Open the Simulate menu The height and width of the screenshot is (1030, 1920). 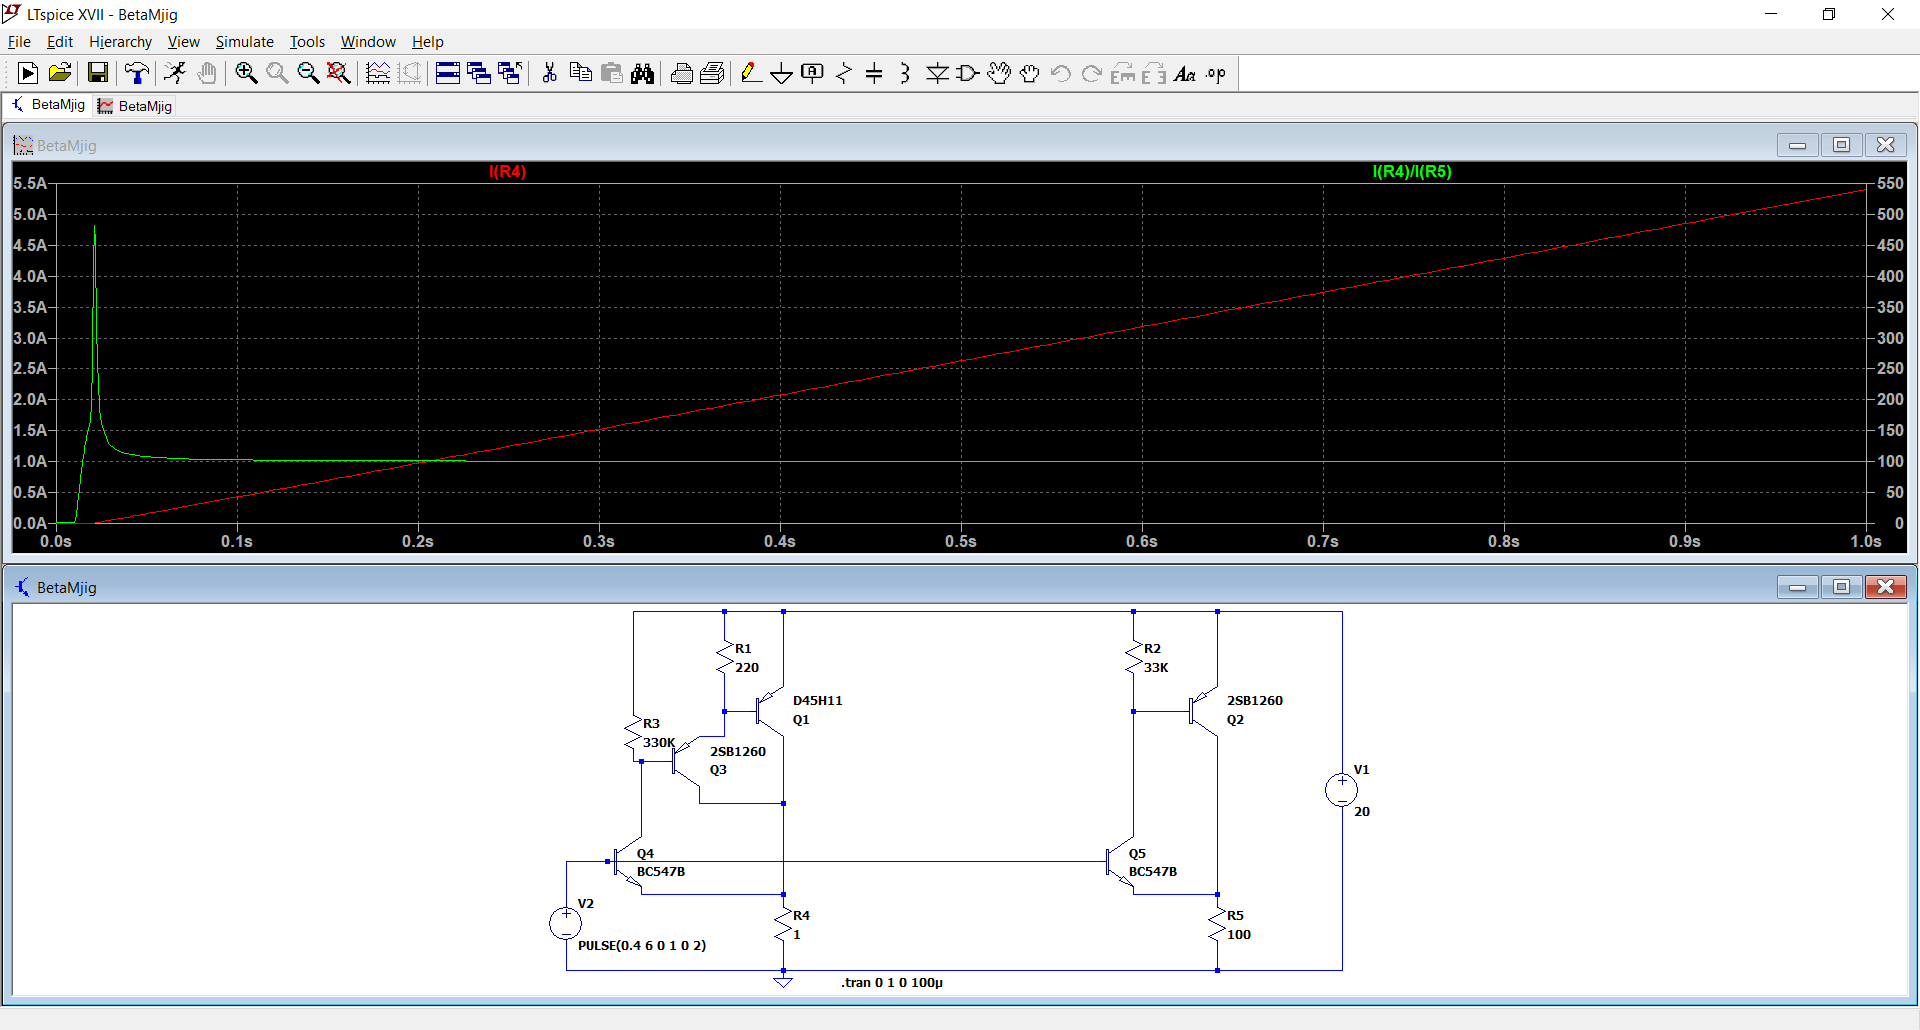(245, 42)
